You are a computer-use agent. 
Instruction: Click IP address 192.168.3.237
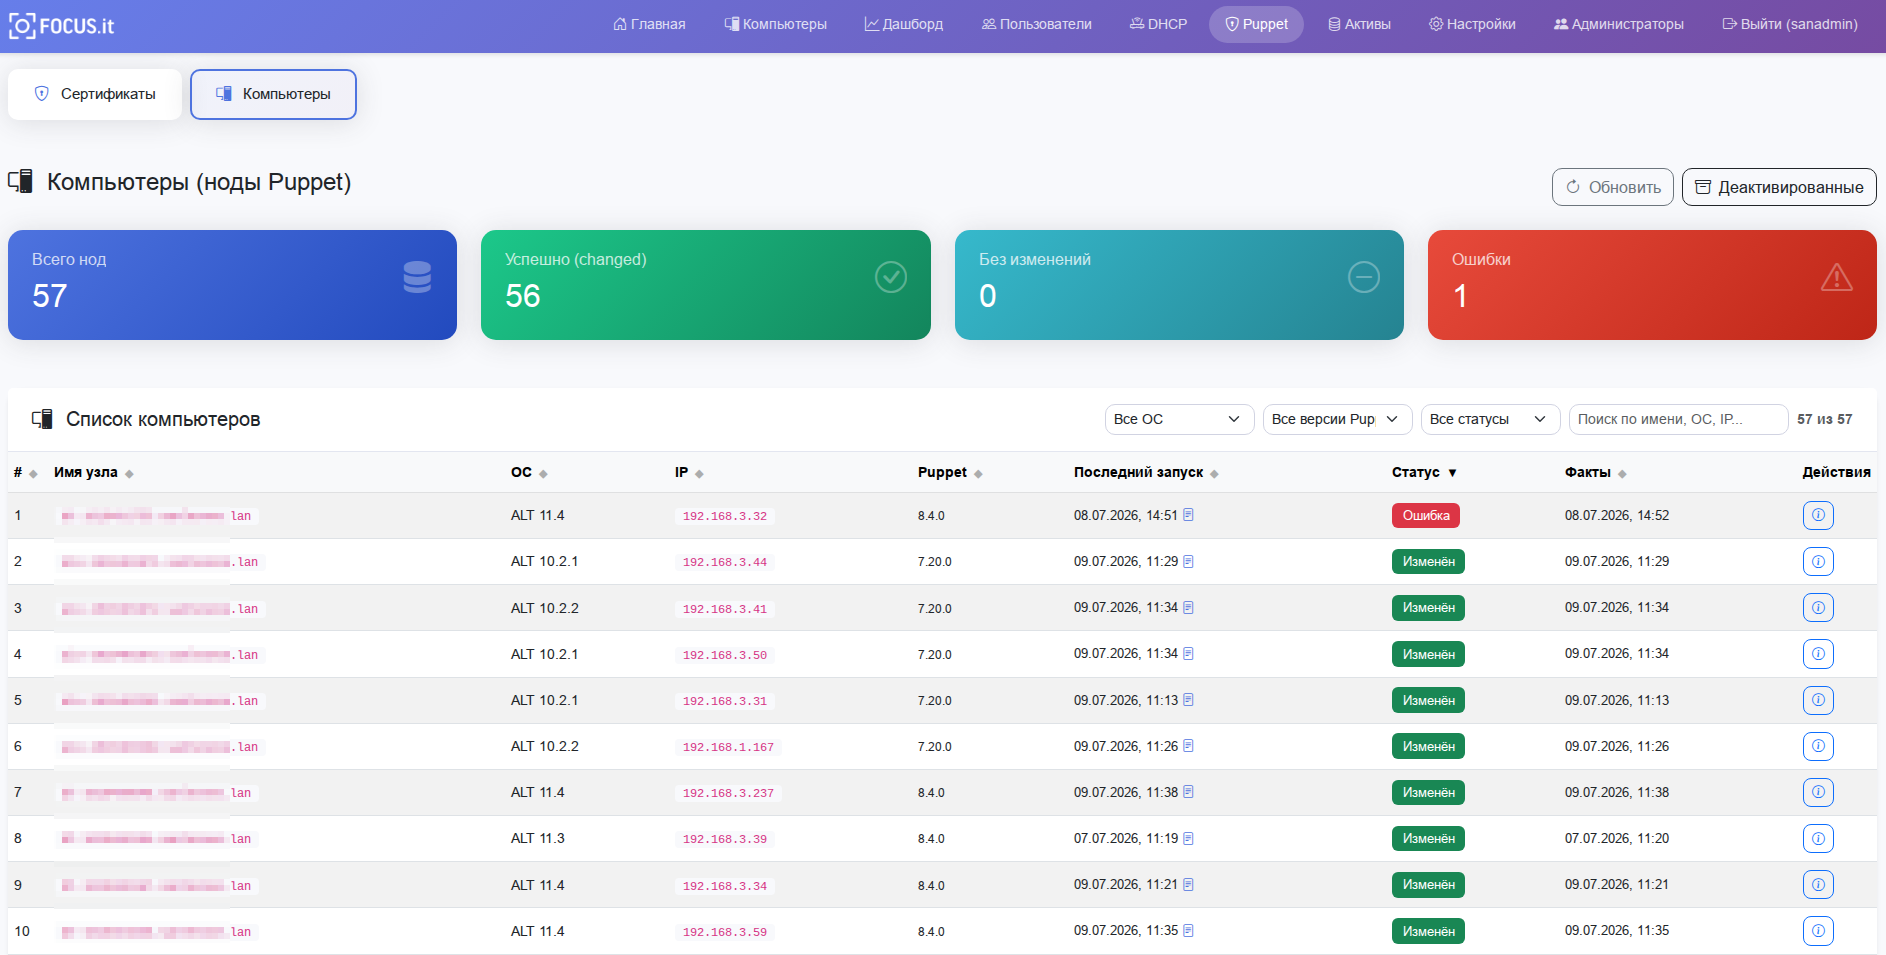tap(728, 793)
